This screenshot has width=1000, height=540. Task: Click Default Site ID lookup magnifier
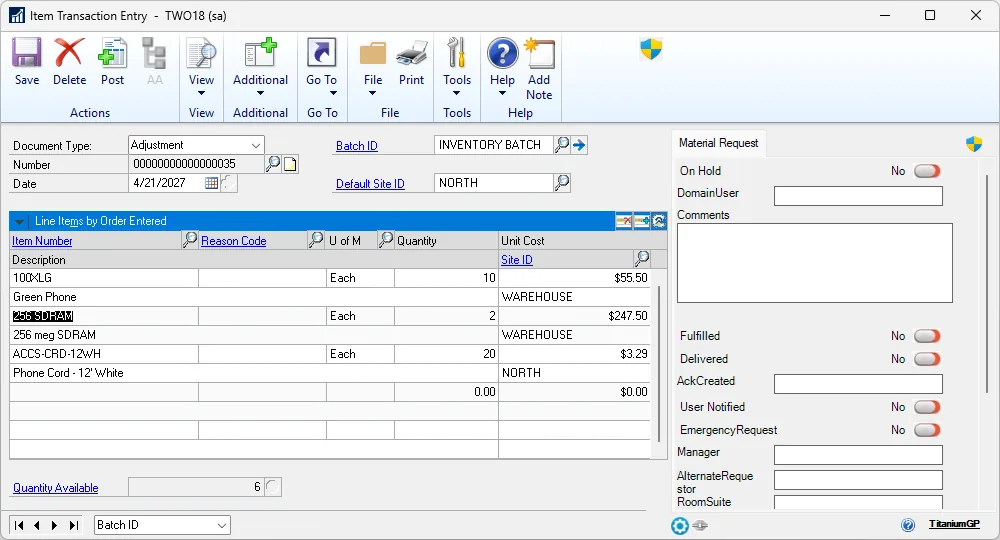tap(561, 183)
